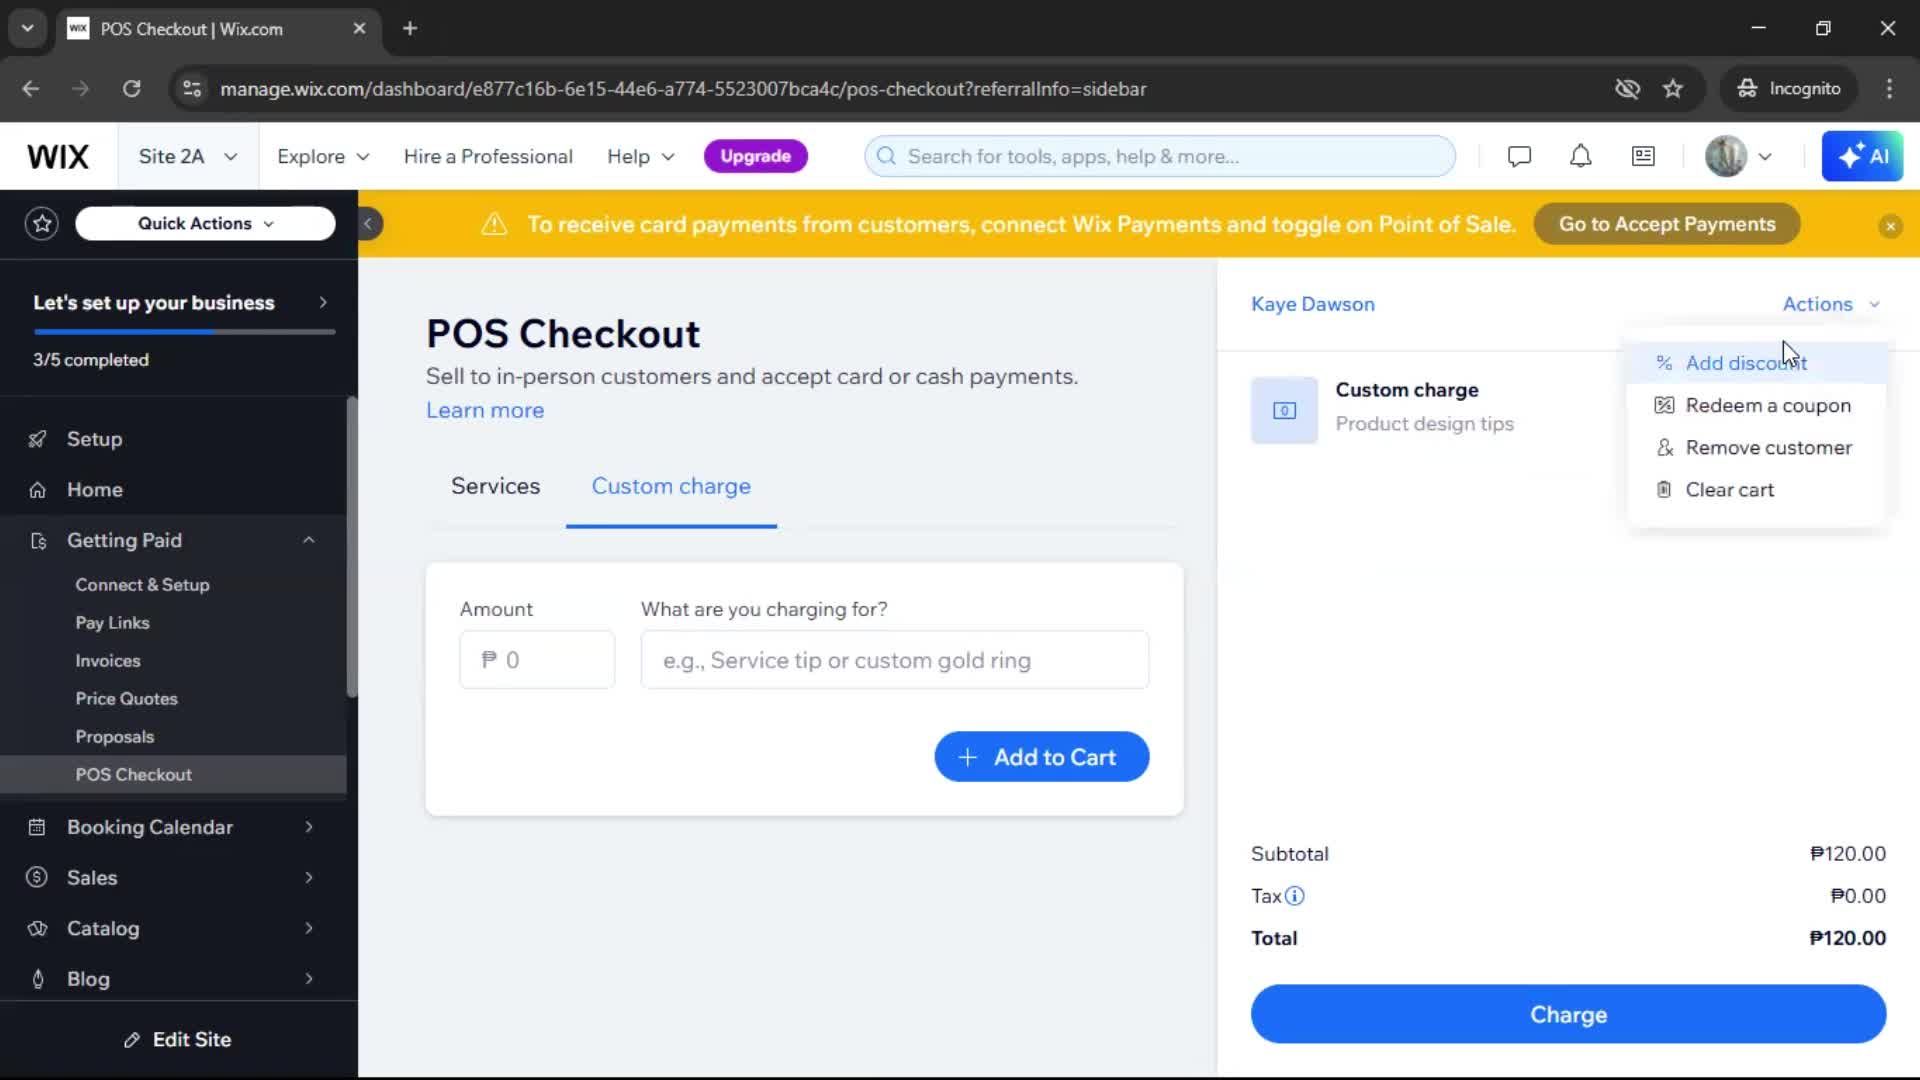Screen dimensions: 1920x1080
Task: Click the Redeem a coupon icon
Action: click(1664, 405)
